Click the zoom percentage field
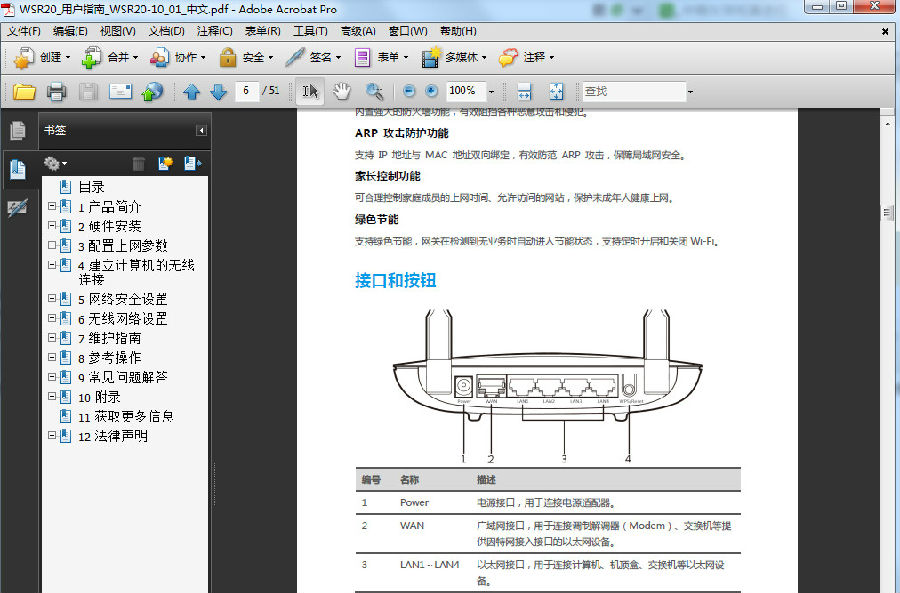 465,91
